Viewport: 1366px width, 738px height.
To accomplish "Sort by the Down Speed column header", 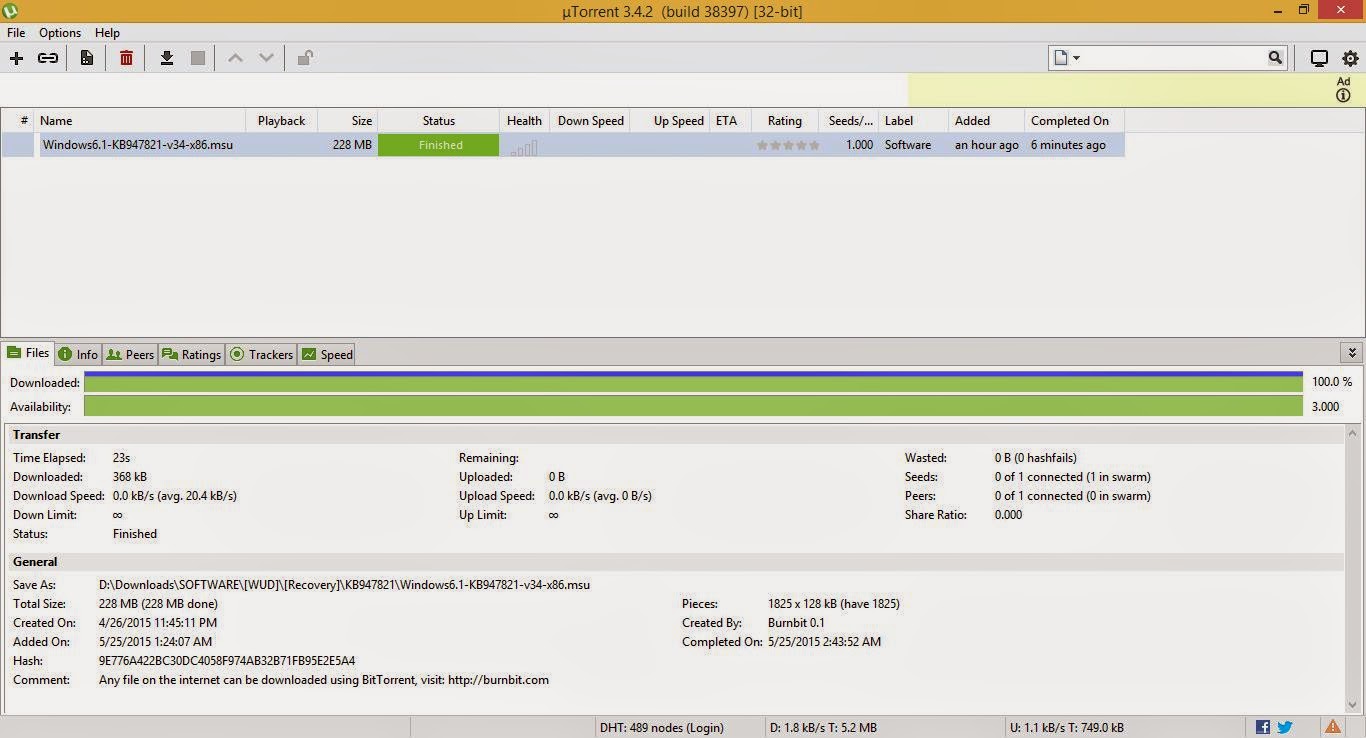I will tap(590, 120).
